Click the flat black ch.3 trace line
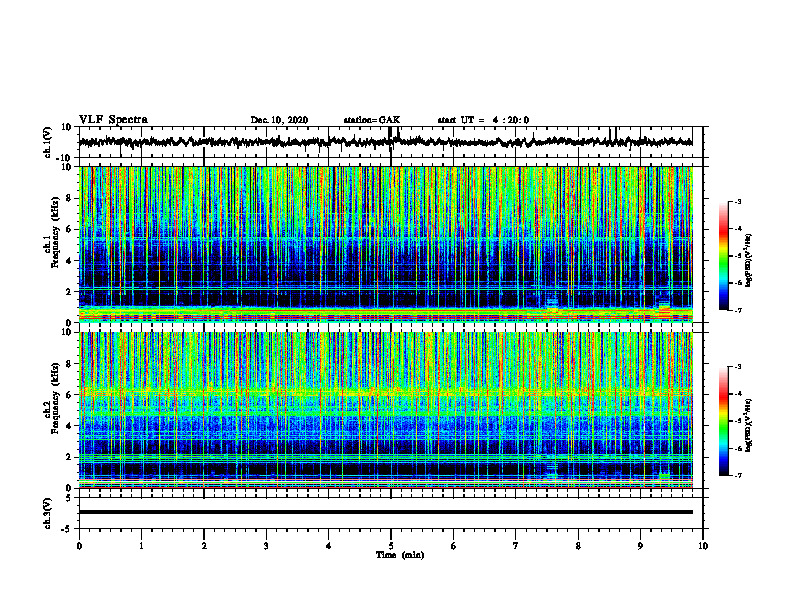792x612 pixels. (386, 512)
